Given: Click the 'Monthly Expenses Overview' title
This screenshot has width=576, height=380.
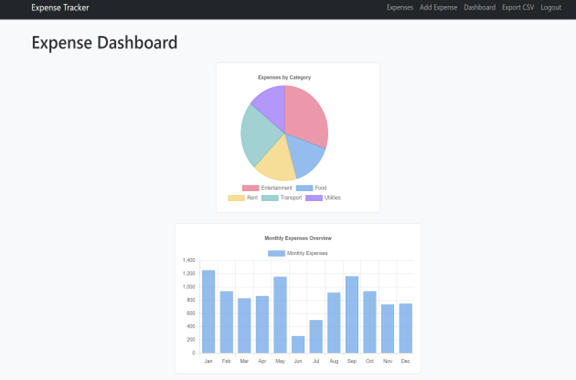Looking at the screenshot, I should pyautogui.click(x=298, y=238).
